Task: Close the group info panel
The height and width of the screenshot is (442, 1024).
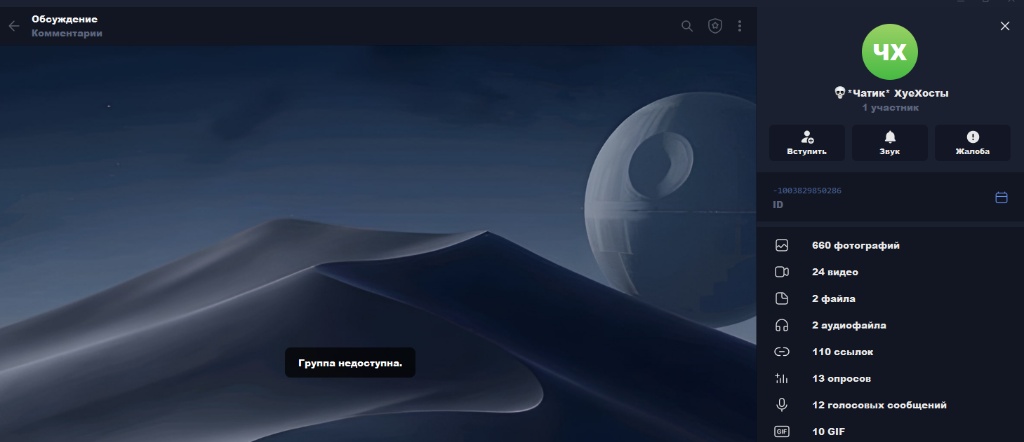Action: click(x=1004, y=26)
